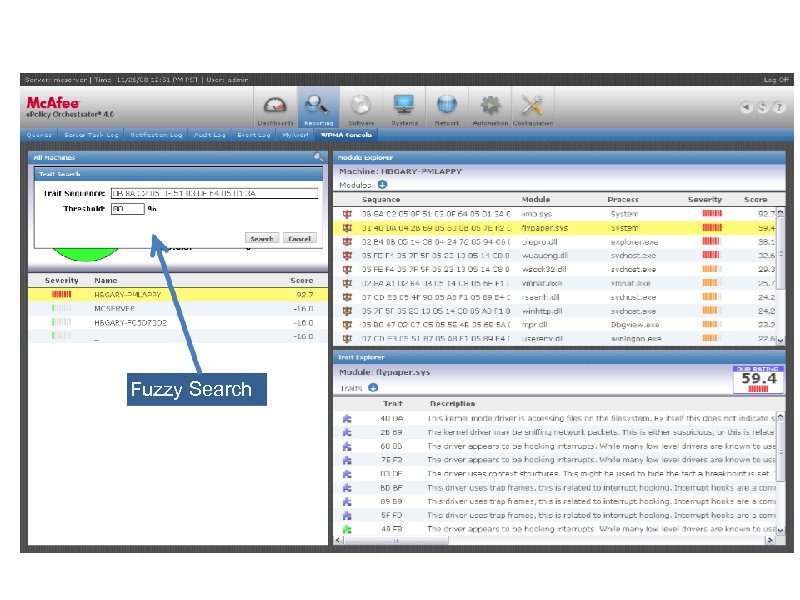Click the explorer.exe process cell
The image size is (800, 600).
tap(634, 242)
